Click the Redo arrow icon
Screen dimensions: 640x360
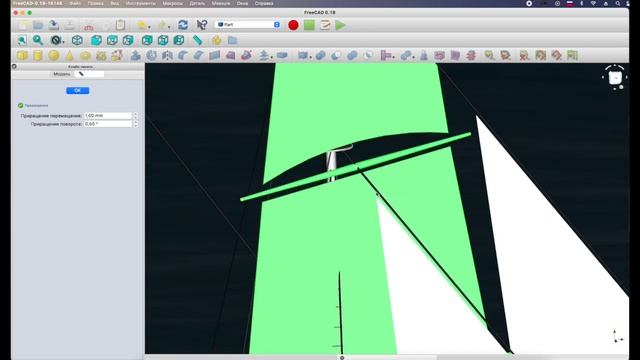(162, 25)
